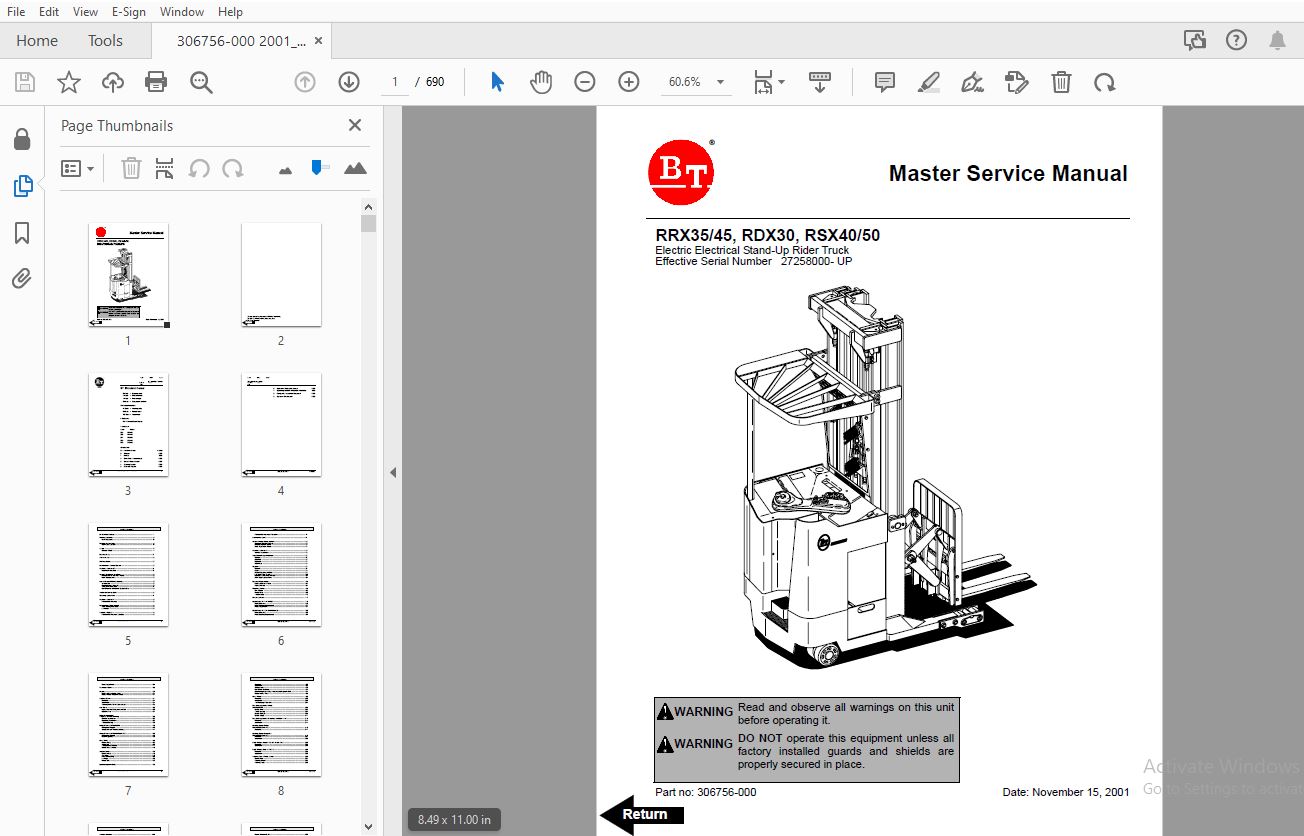Go to the previous page with the up arrow
Viewport: 1304px width, 836px height.
tap(305, 82)
